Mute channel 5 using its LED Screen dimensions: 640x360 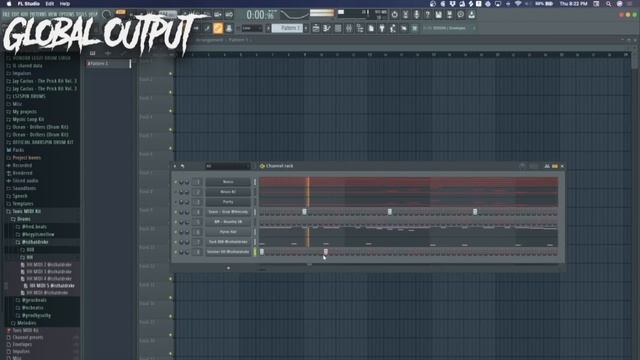176,222
